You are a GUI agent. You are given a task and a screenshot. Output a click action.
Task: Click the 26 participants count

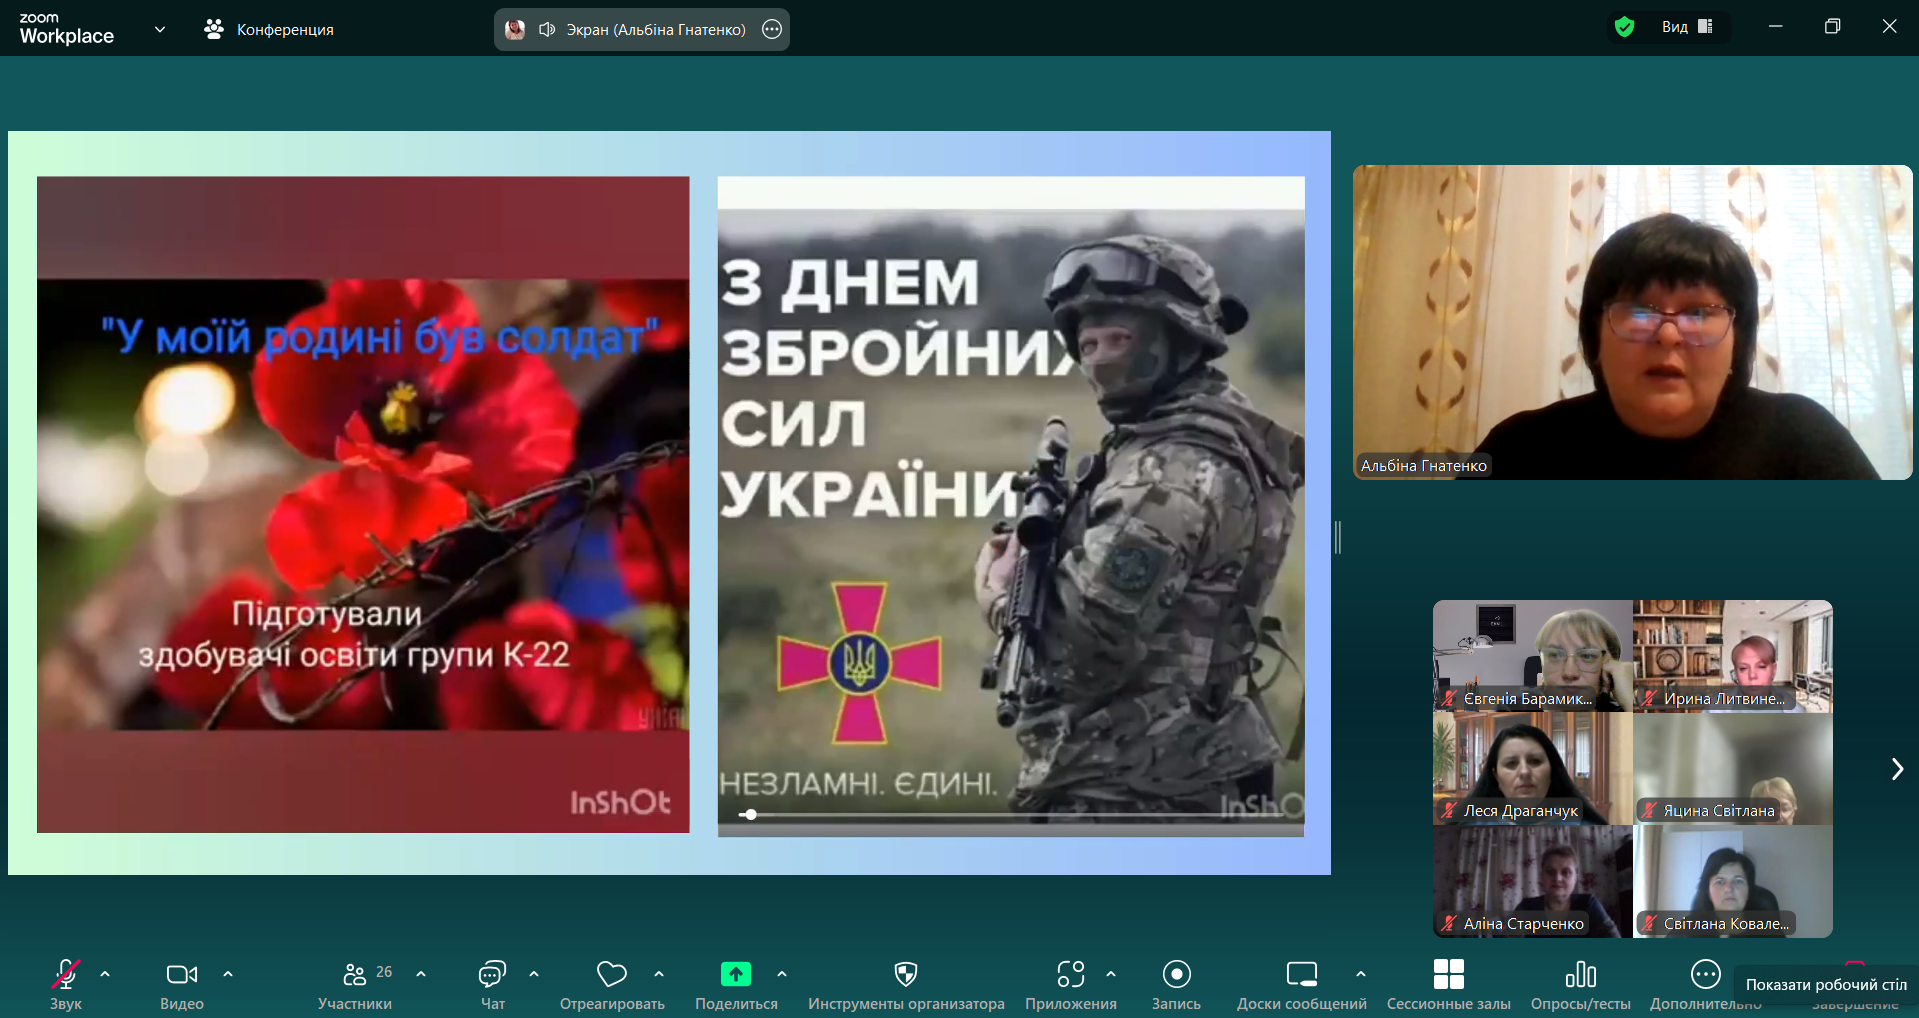pos(384,972)
